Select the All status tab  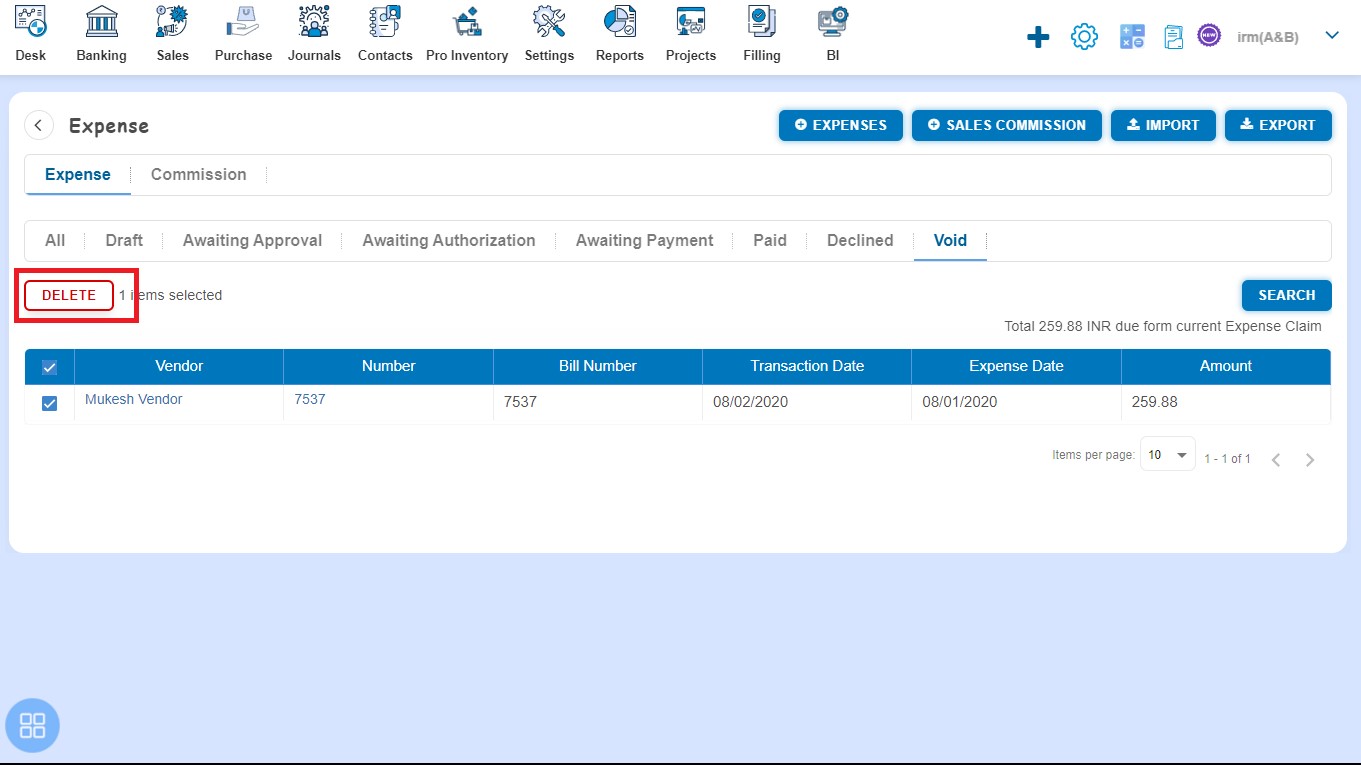tap(55, 240)
